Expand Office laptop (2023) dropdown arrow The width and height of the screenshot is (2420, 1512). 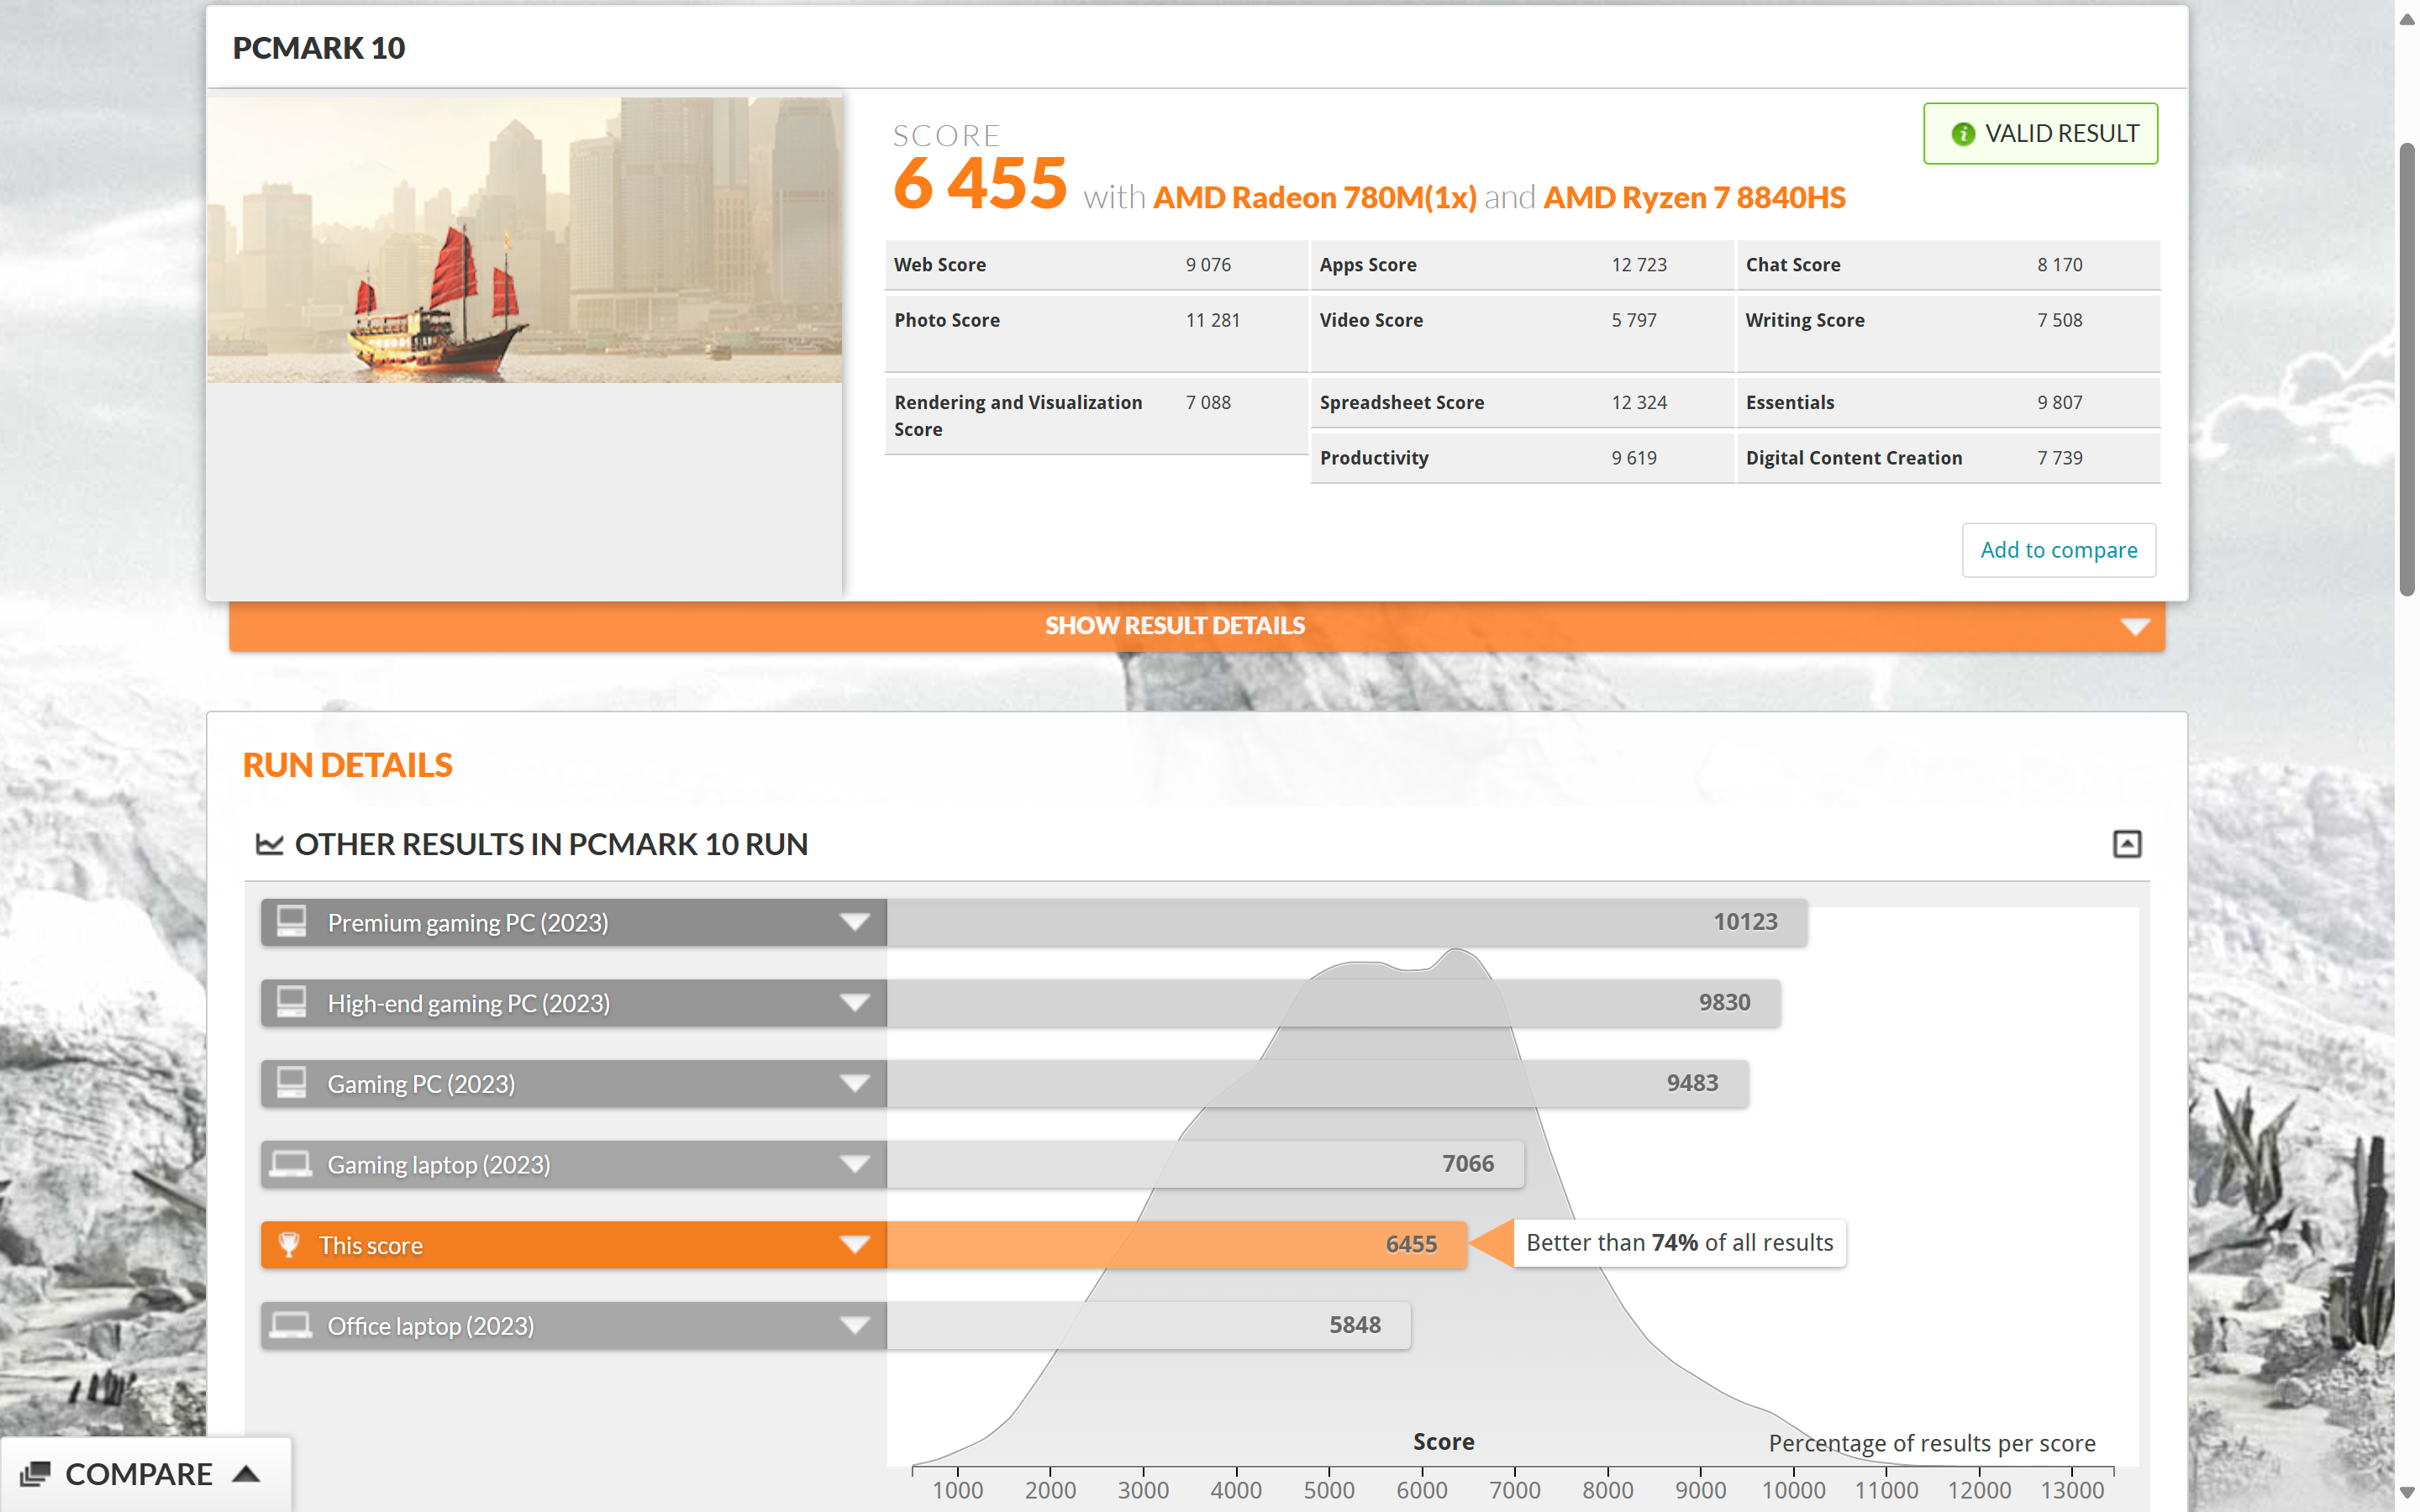854,1326
